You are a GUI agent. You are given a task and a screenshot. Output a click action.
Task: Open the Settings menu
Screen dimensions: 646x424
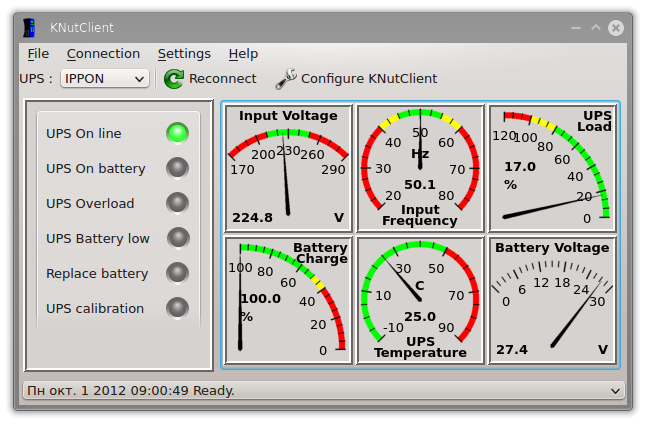coord(184,54)
